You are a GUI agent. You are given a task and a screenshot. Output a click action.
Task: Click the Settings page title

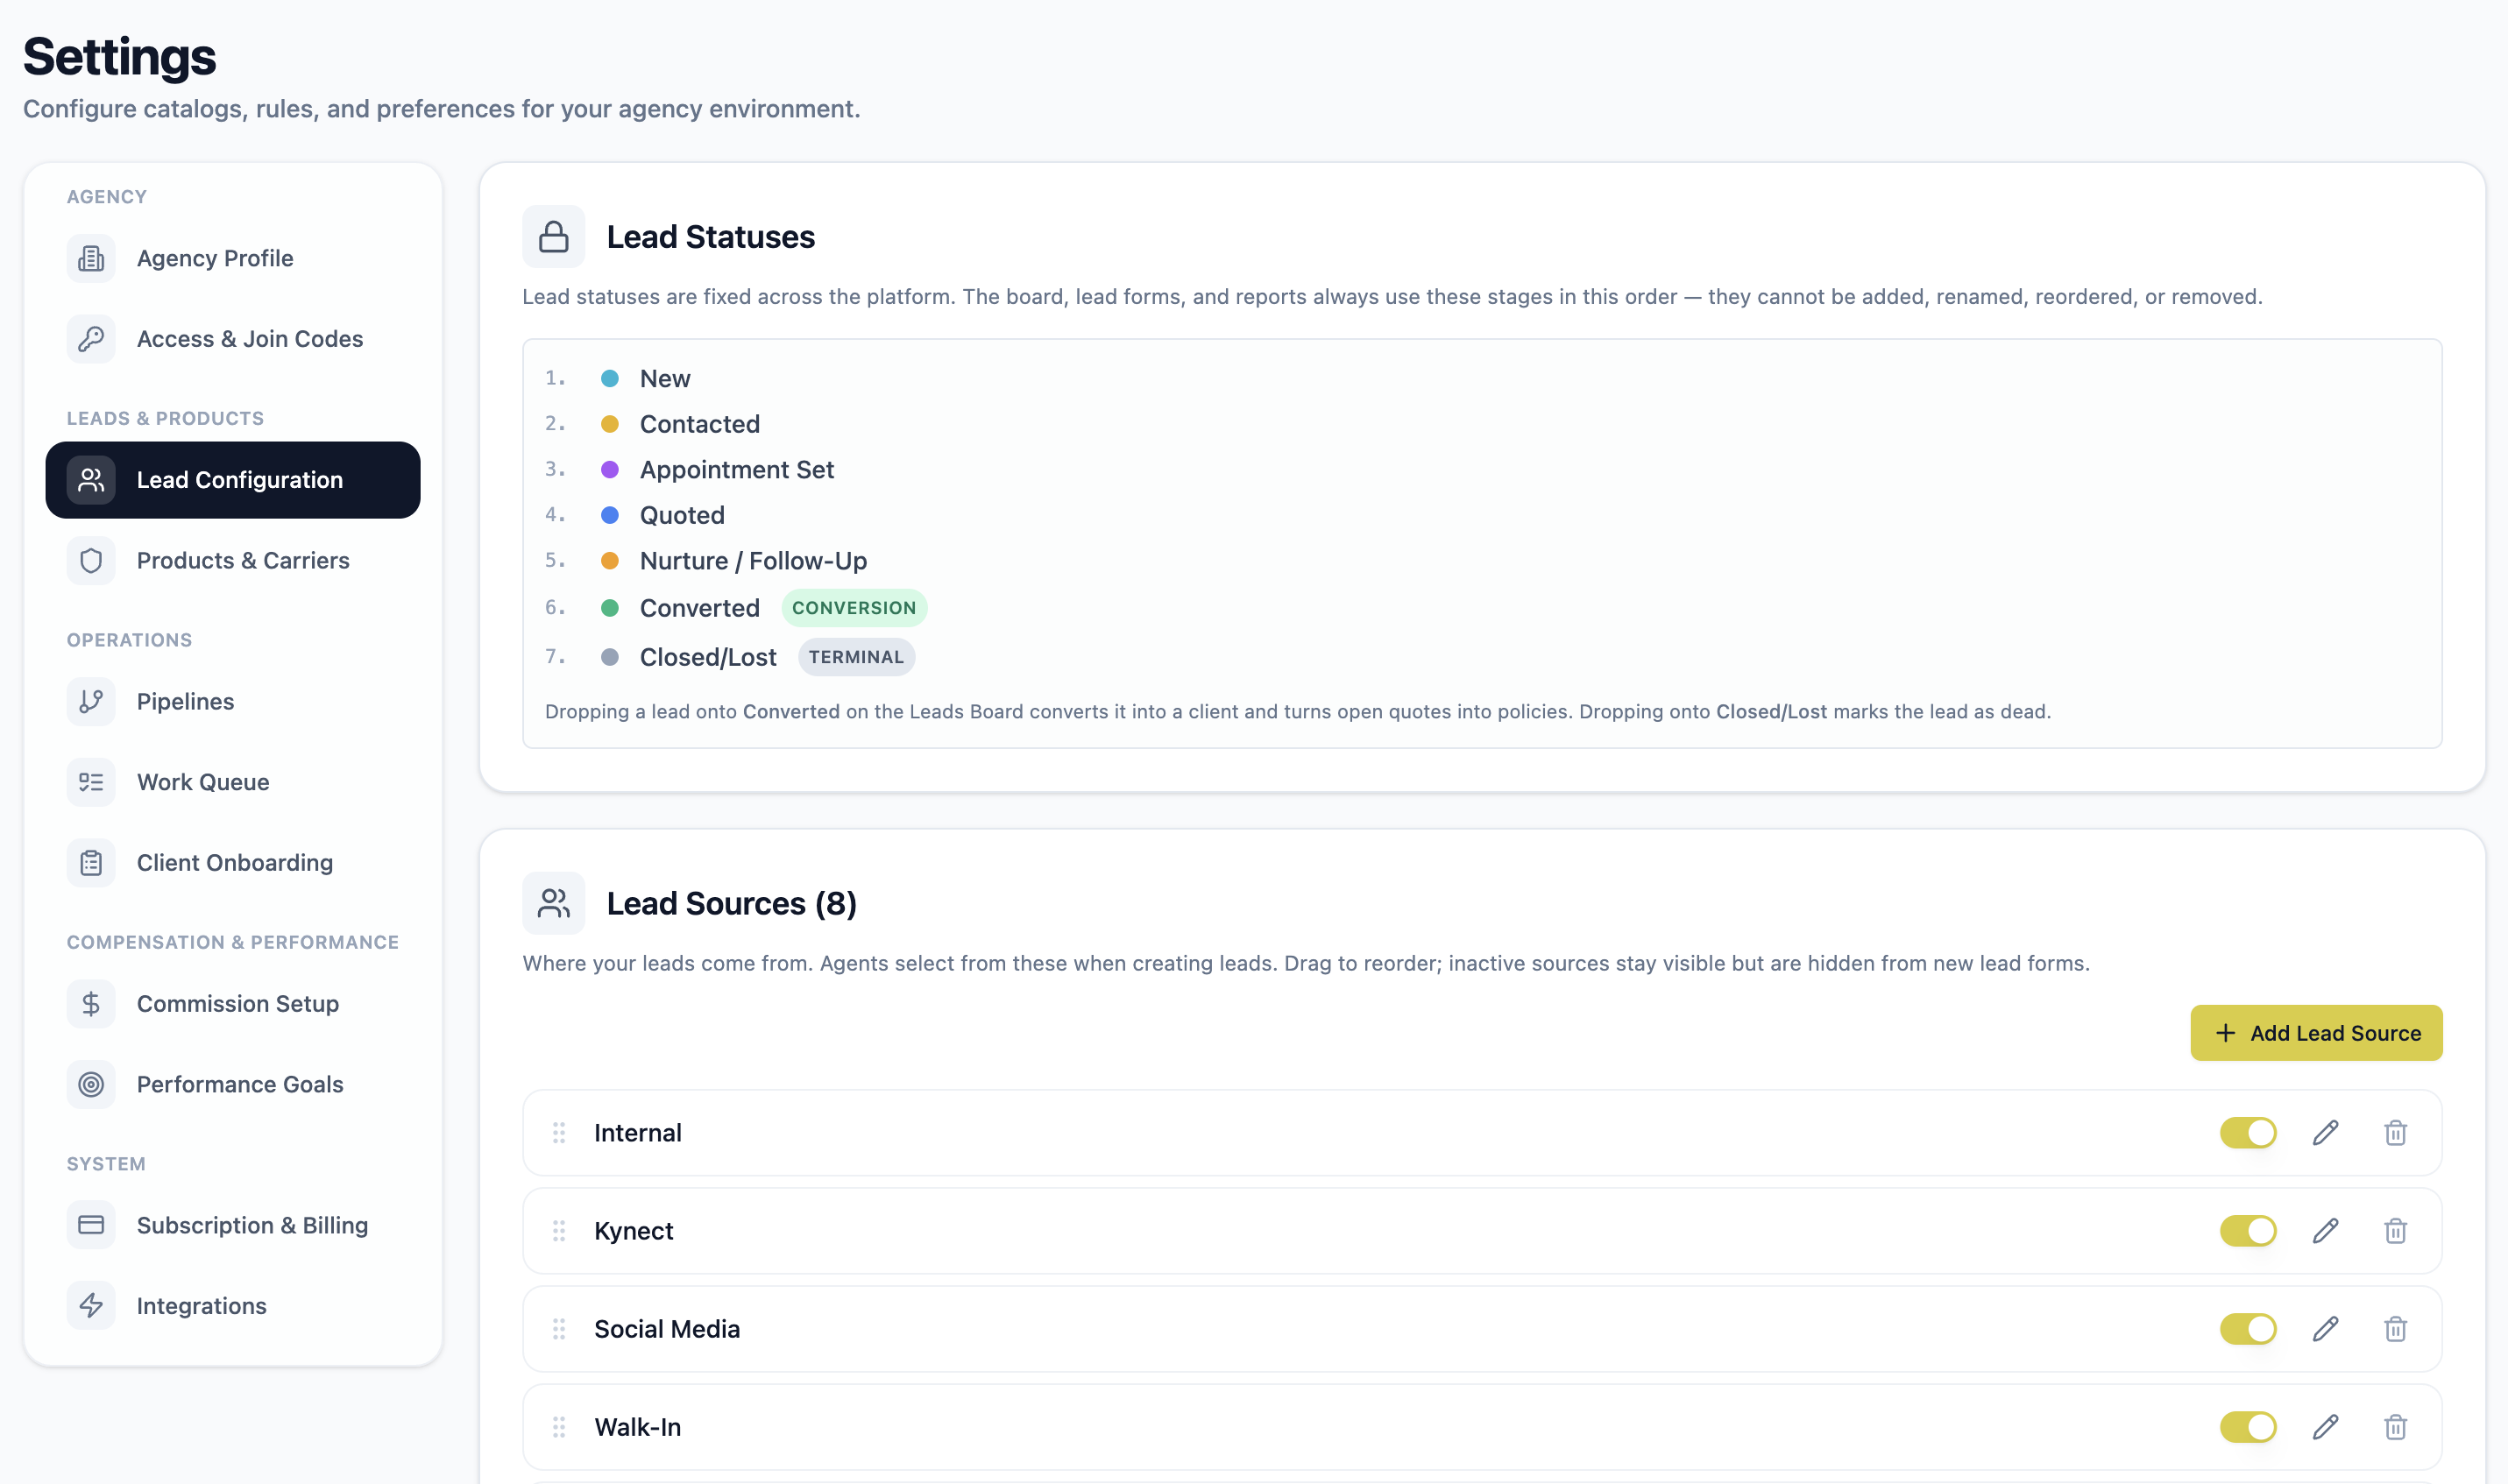point(119,56)
